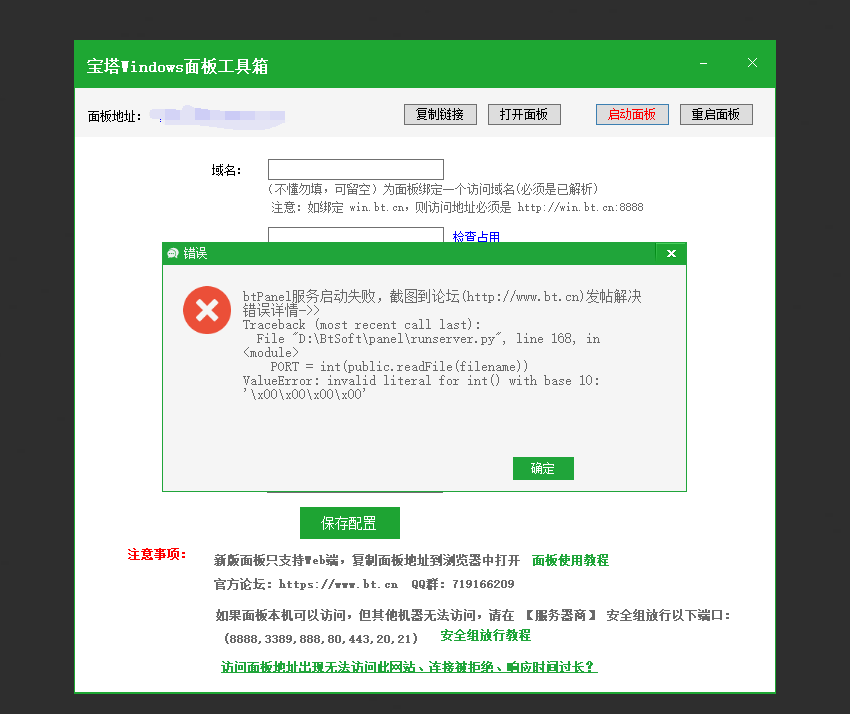Save settings with 保存配置
This screenshot has height=714, width=850.
pos(350,523)
